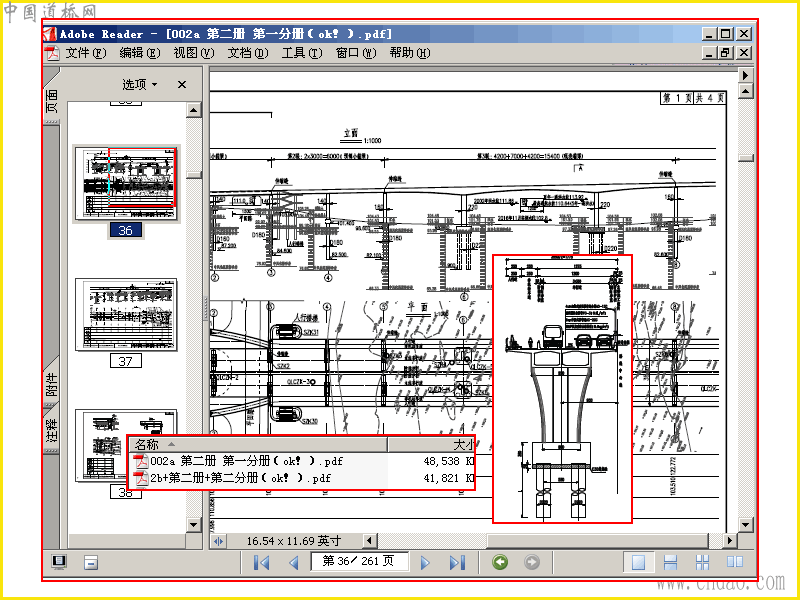Select page 37 thumbnail
This screenshot has width=800, height=600.
pos(126,314)
